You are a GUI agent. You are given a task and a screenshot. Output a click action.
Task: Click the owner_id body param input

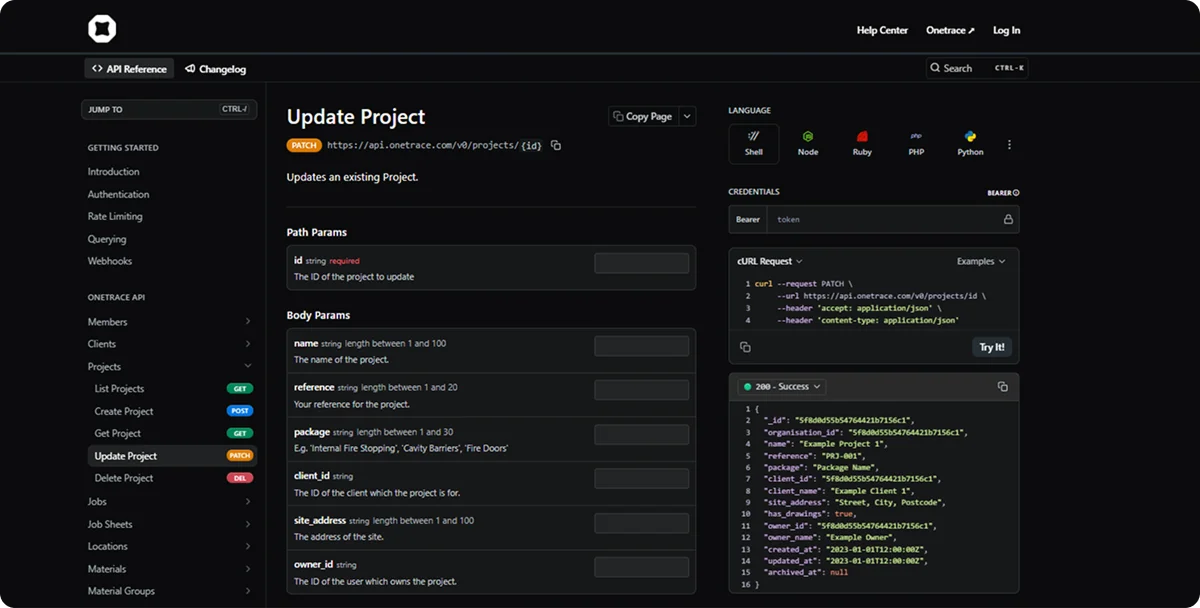[642, 567]
